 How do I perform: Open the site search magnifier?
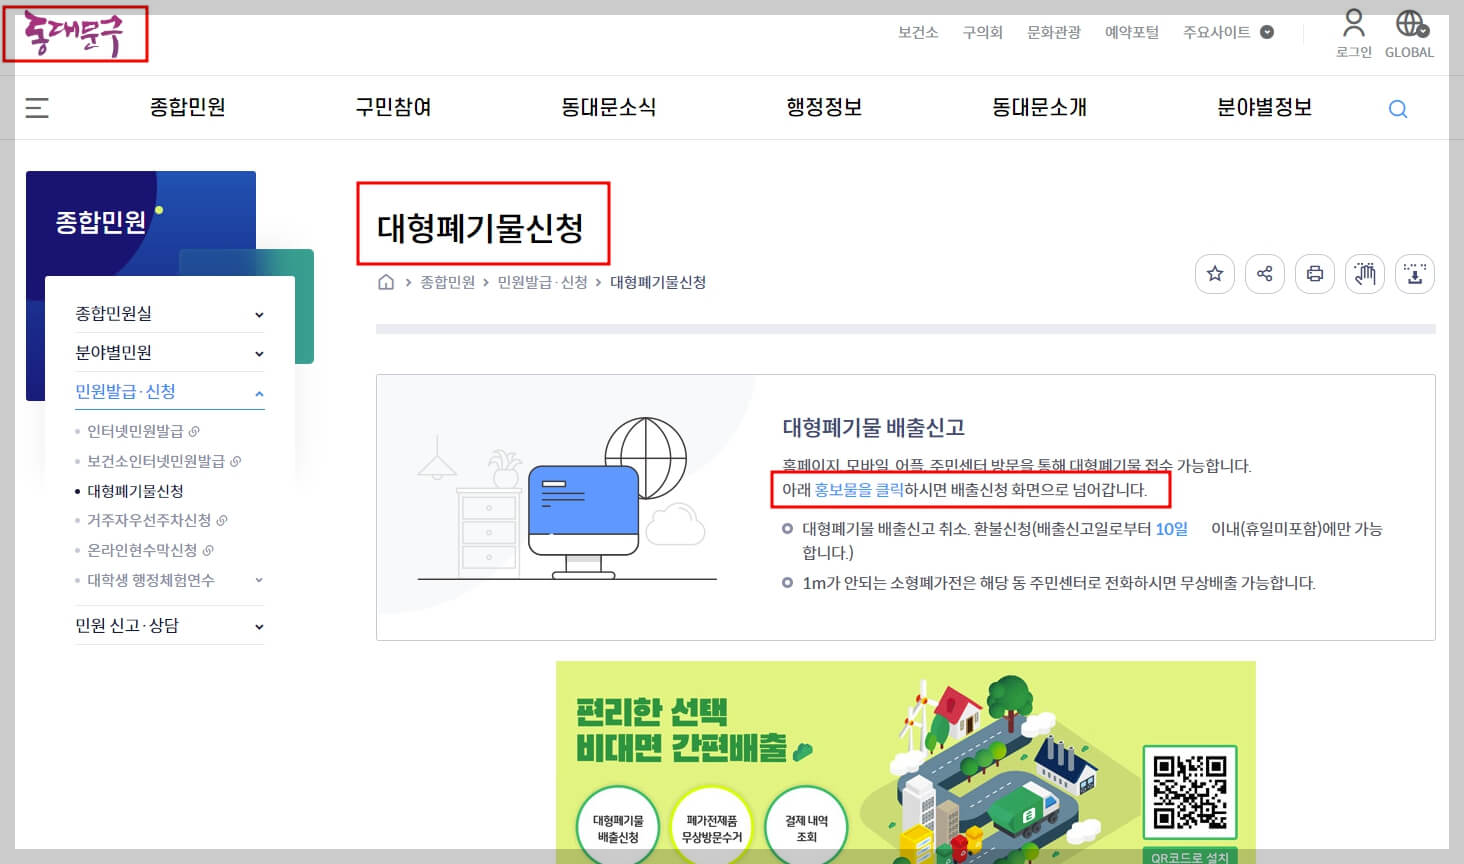(1397, 108)
